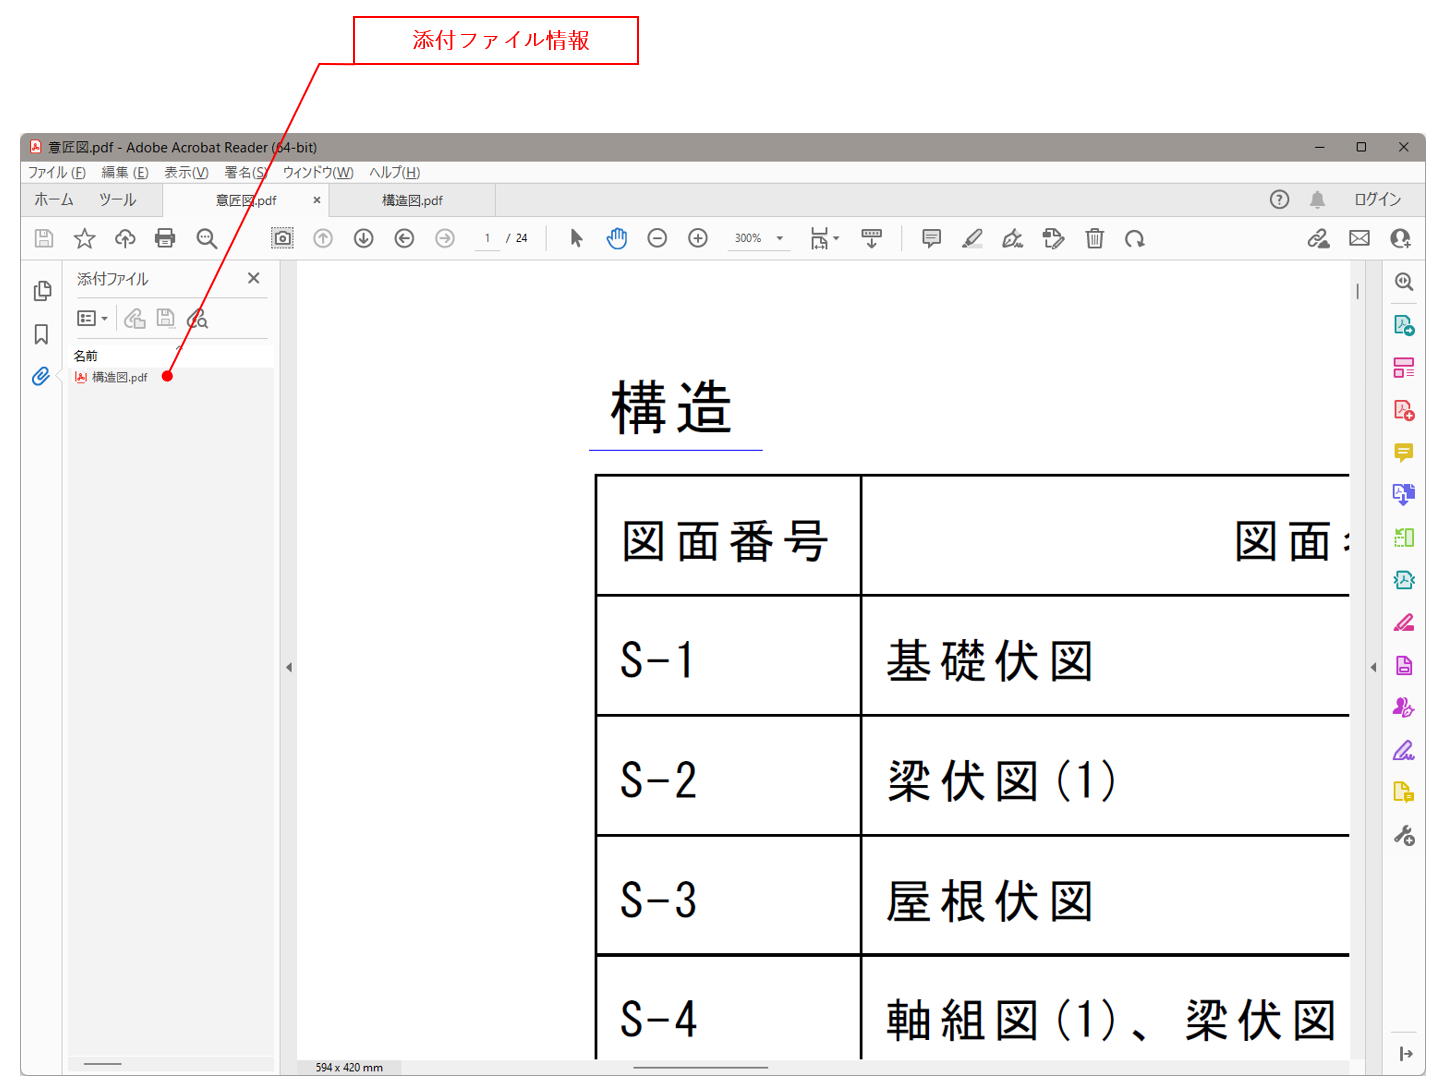Click the Print icon in the toolbar
This screenshot has width=1444, height=1092.
(165, 238)
